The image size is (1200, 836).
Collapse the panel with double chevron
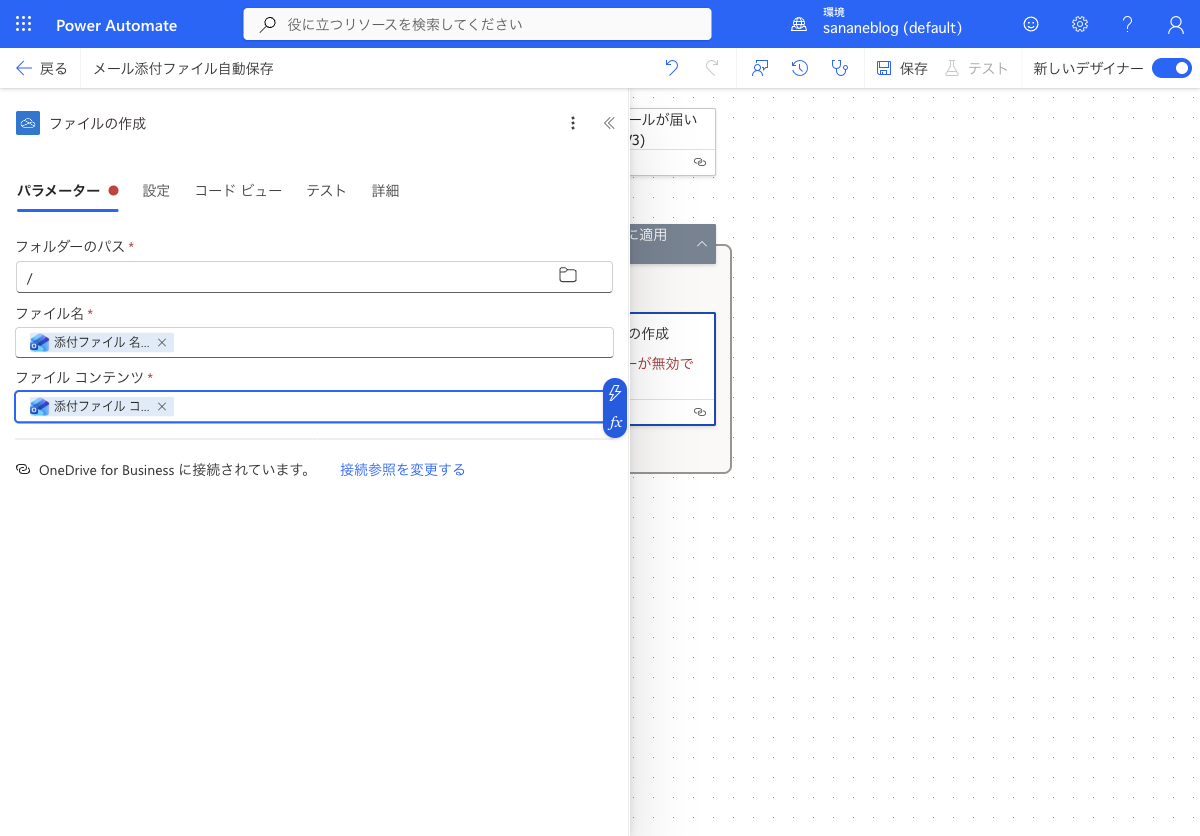tap(609, 123)
